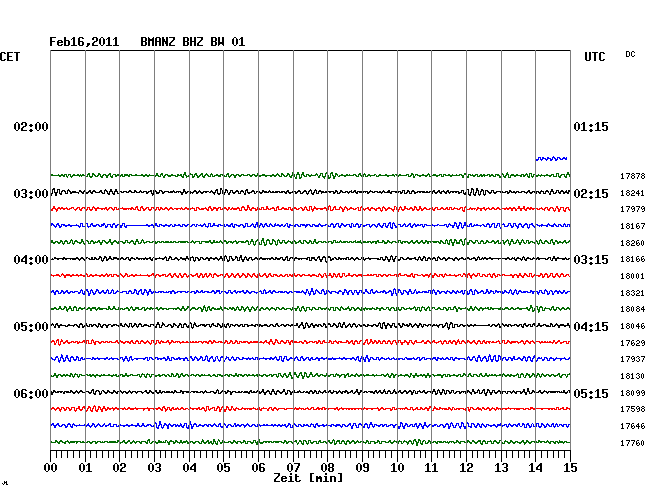Click the DC value 18167
The height and width of the screenshot is (494, 650).
tap(633, 226)
